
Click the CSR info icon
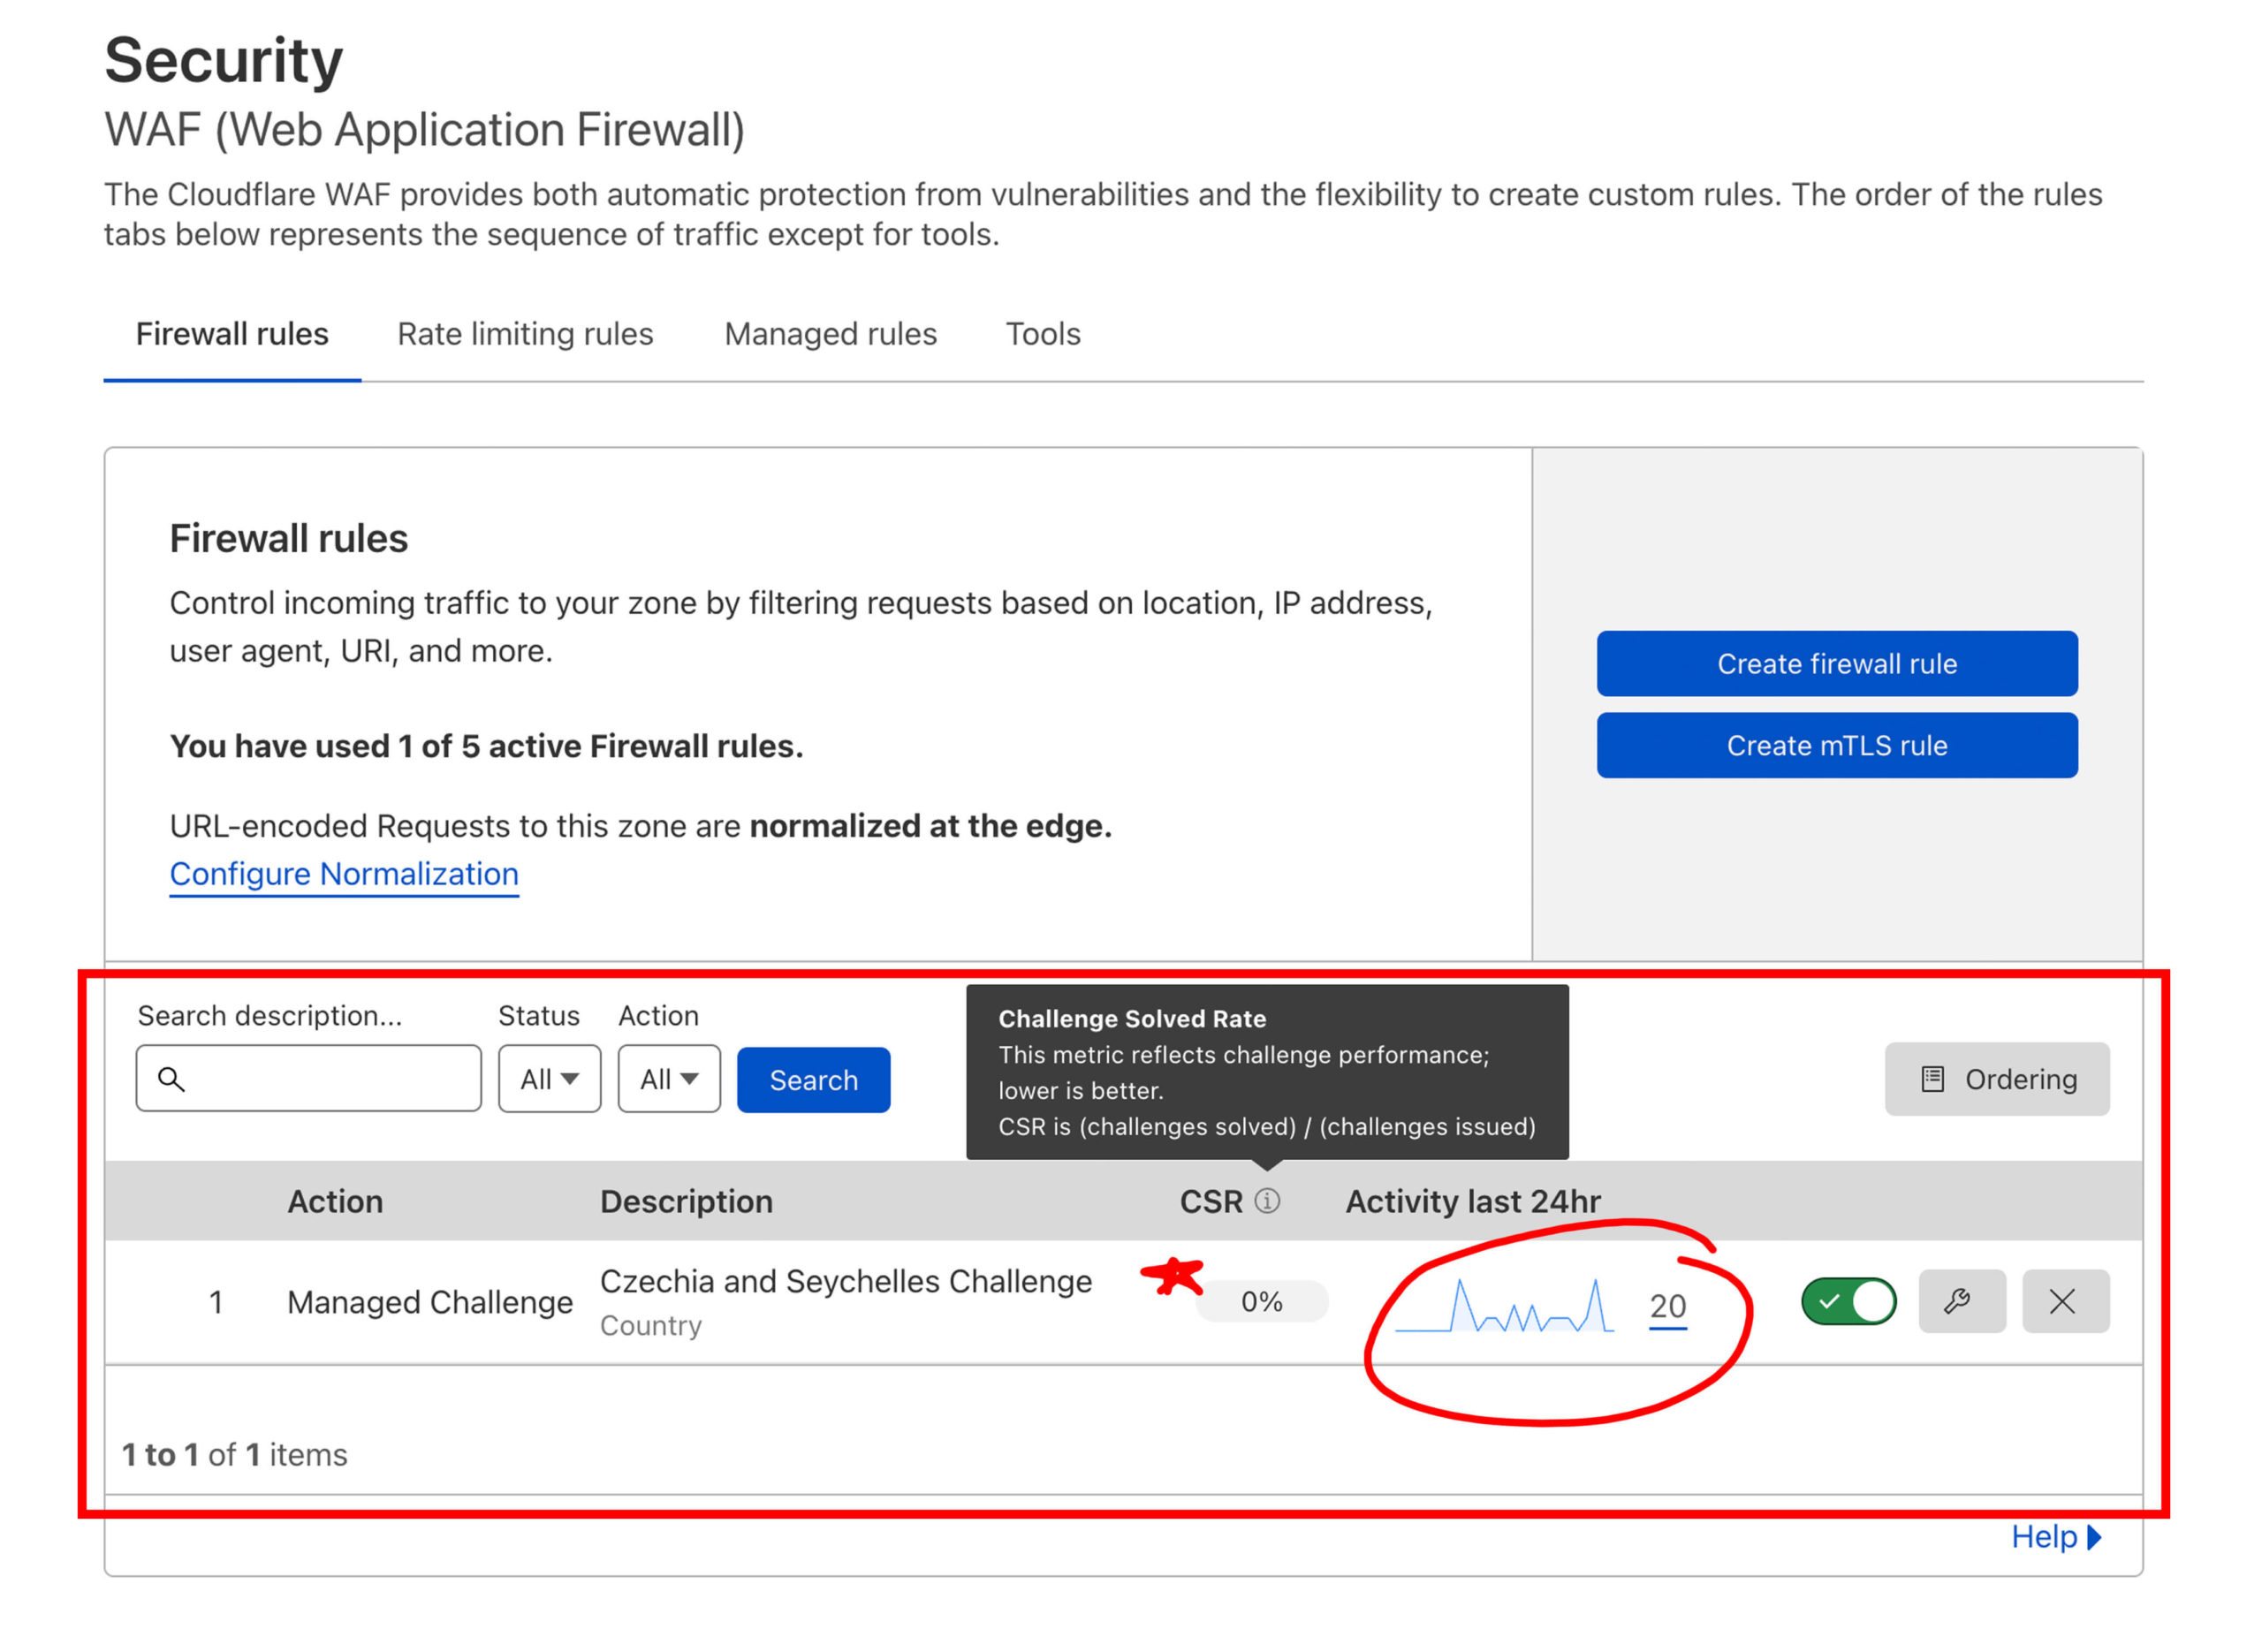[x=1267, y=1201]
